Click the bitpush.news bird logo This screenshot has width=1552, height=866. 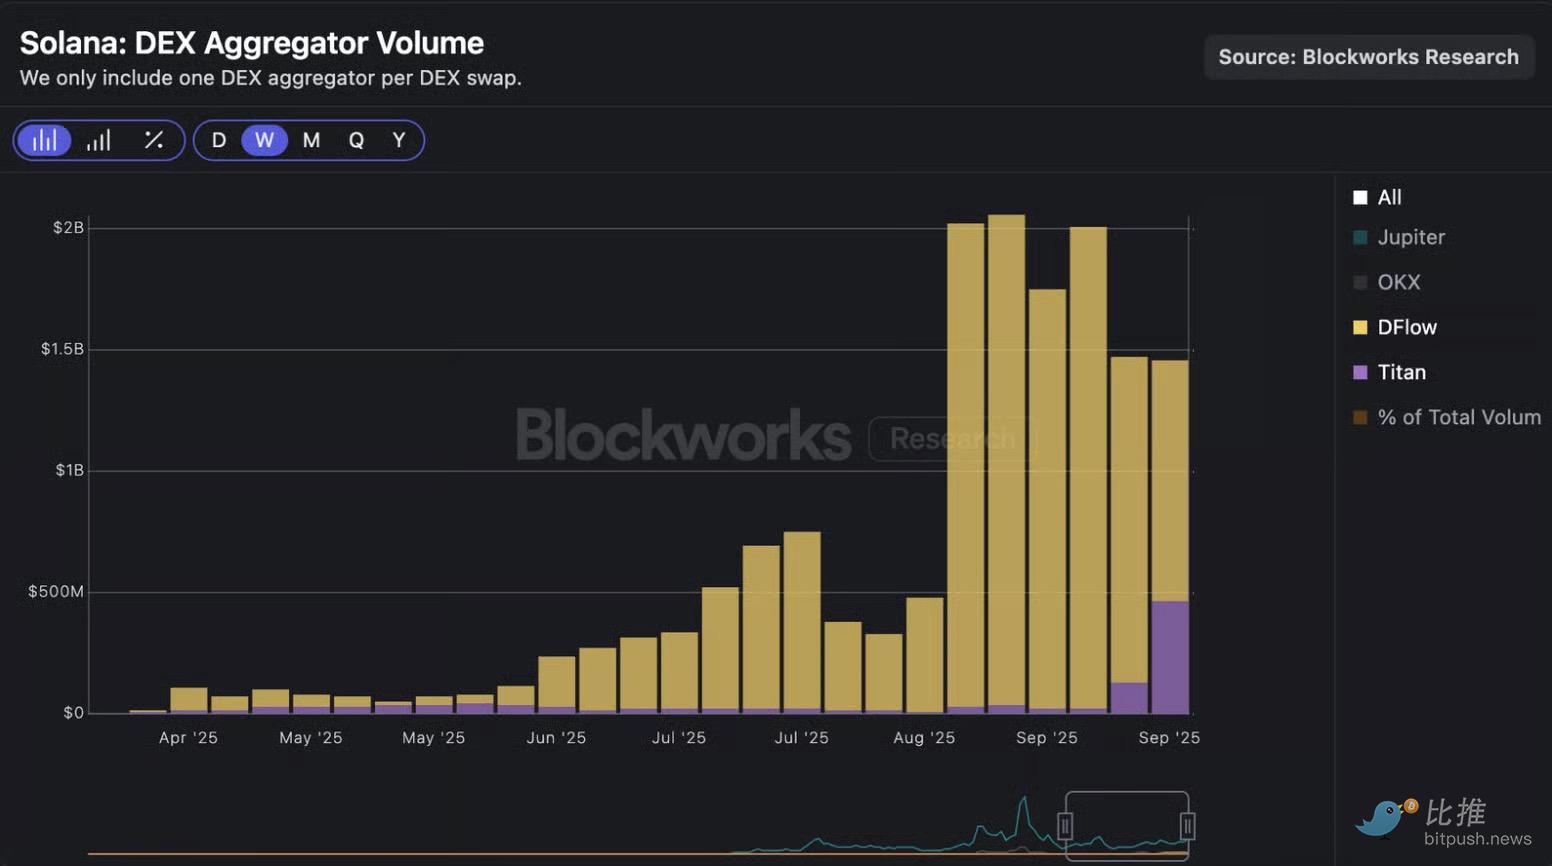(x=1385, y=817)
